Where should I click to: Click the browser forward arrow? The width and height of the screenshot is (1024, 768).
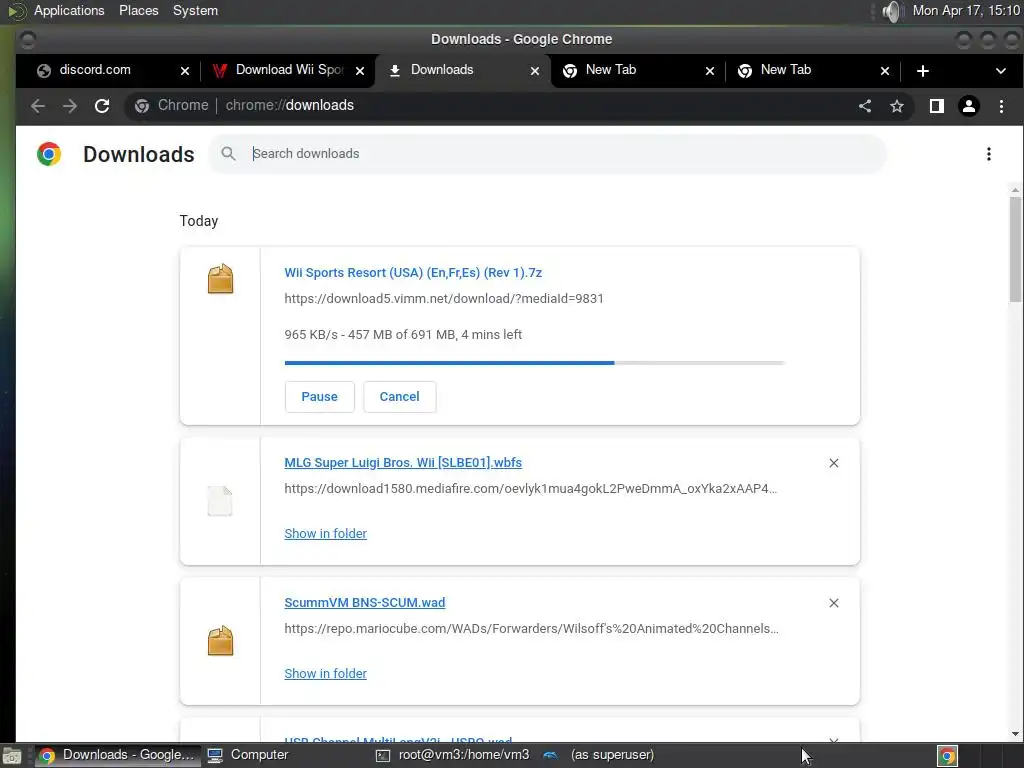tap(70, 106)
